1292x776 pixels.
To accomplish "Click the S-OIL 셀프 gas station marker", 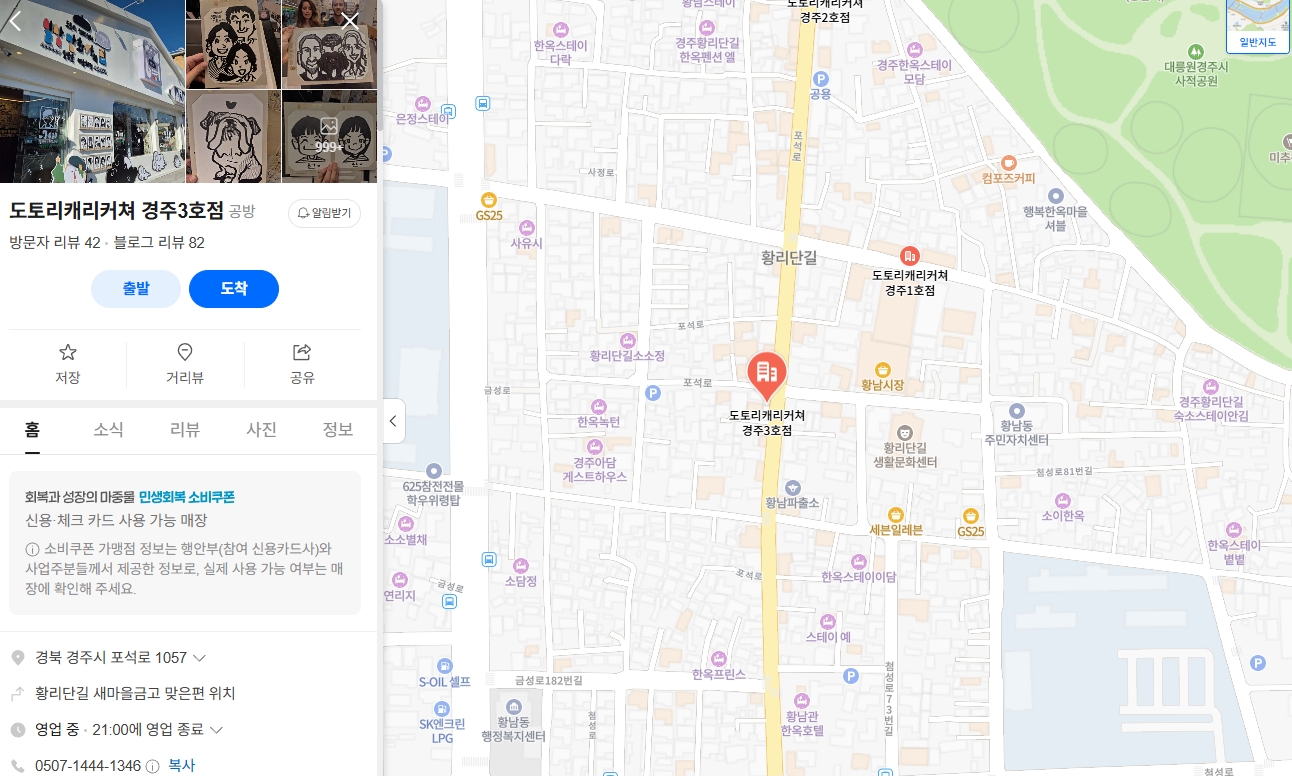I will (444, 667).
